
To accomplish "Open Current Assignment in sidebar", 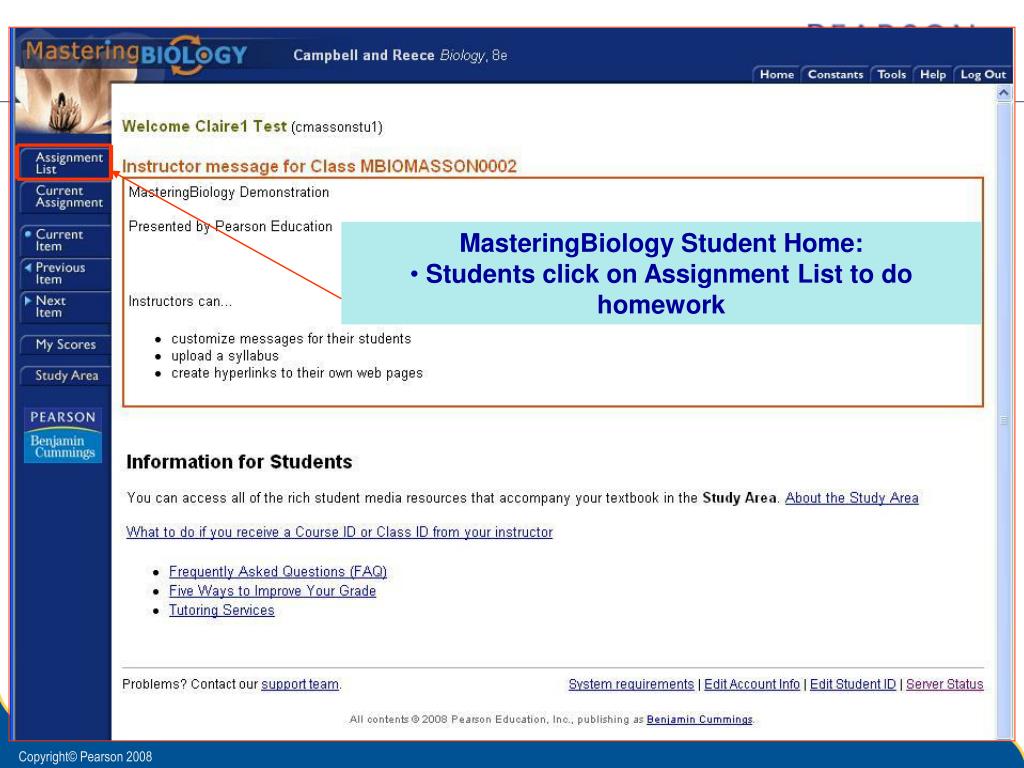I will (x=65, y=197).
